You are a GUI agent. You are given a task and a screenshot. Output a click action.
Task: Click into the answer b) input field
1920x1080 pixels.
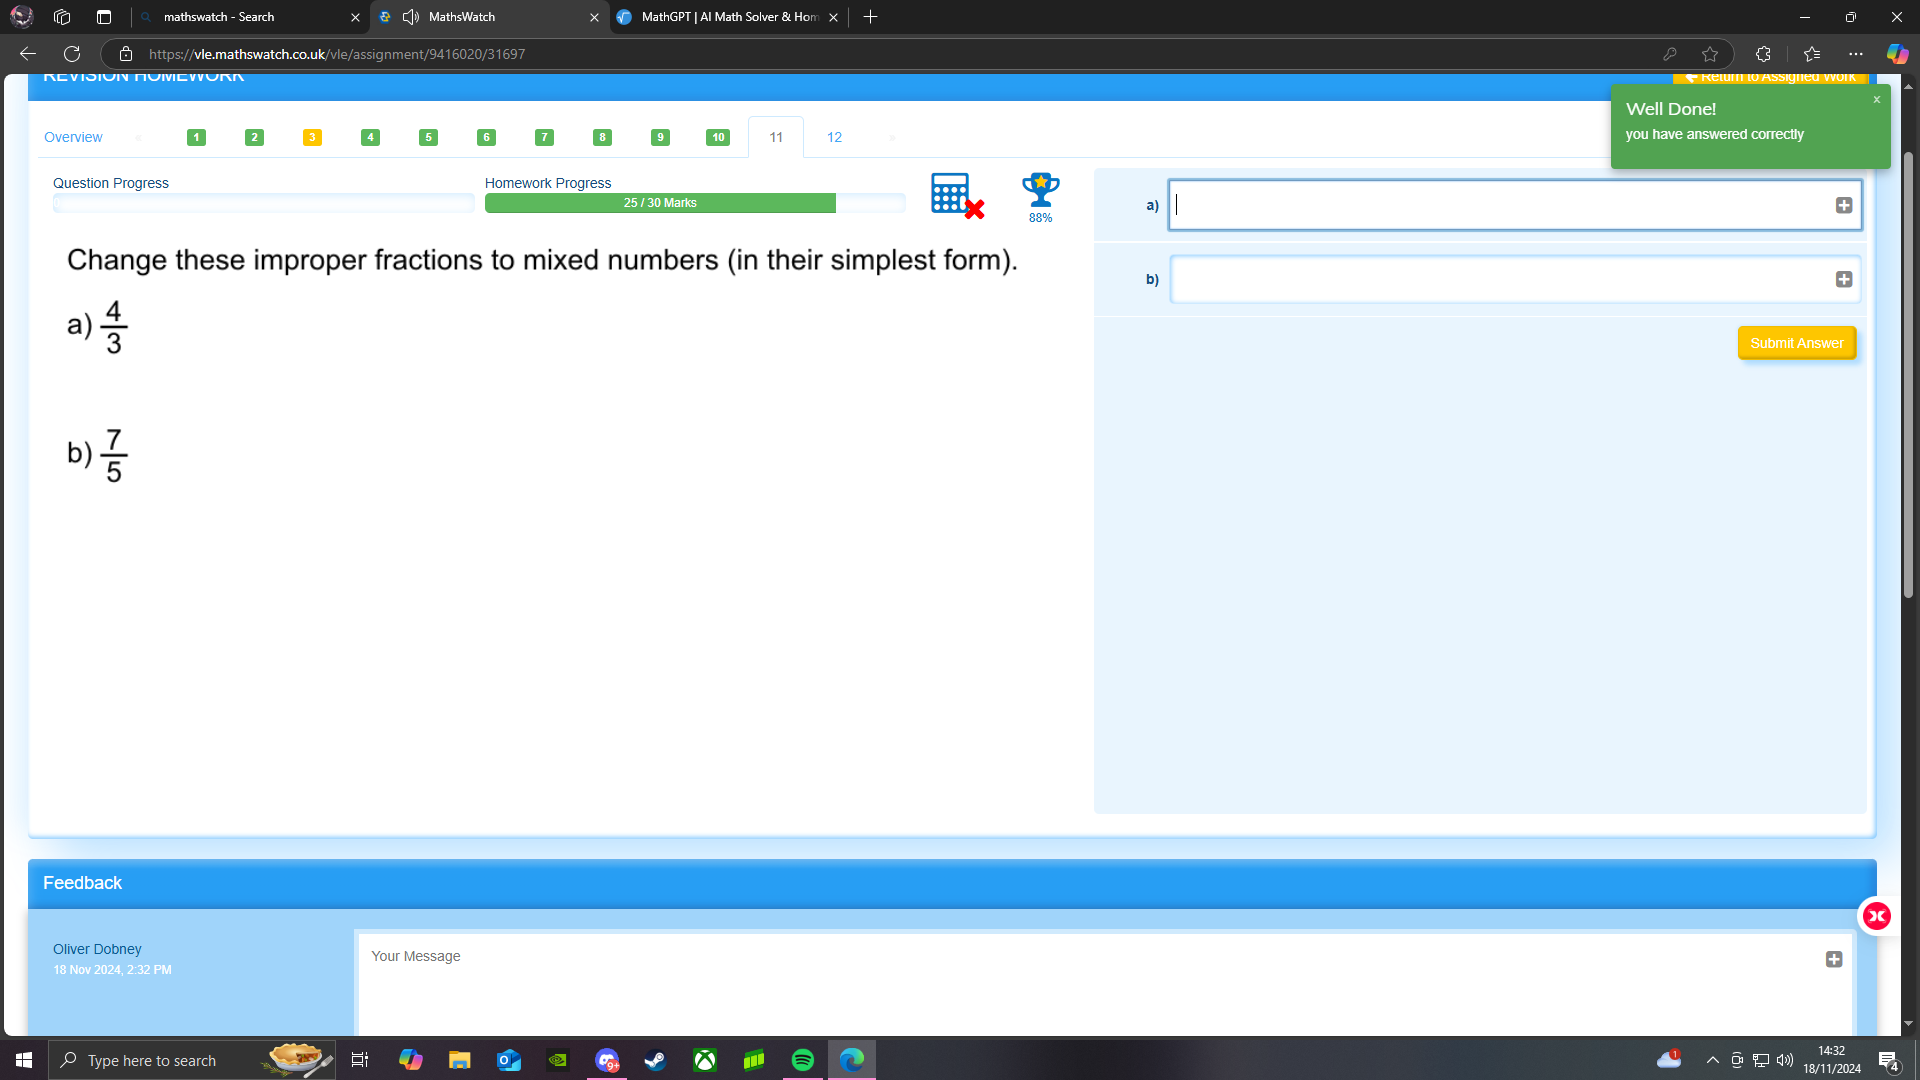(1515, 279)
